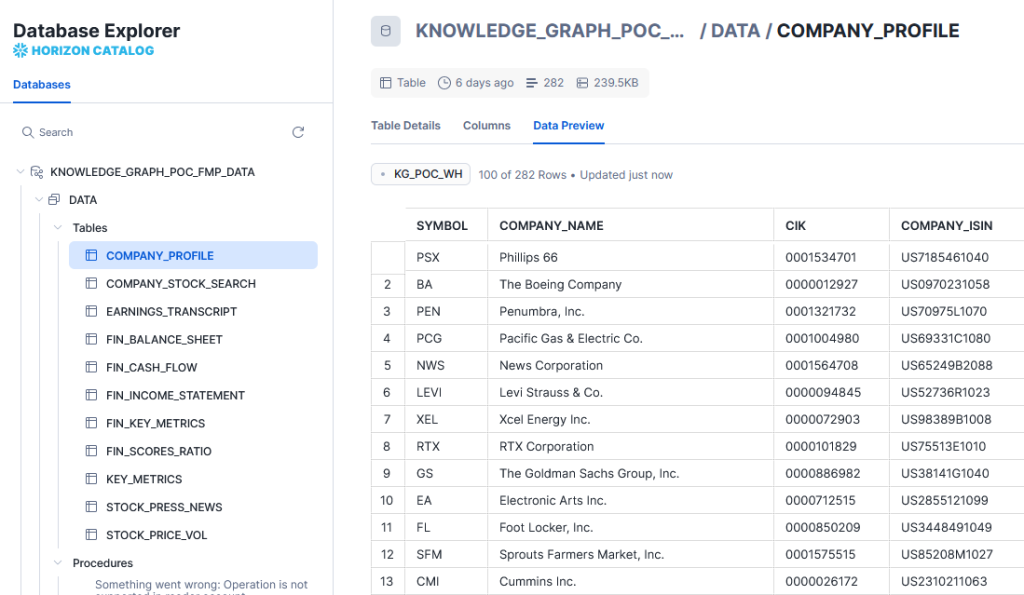Click the database icon beside KNOWLEDGE_GRAPH_POC header
The width and height of the screenshot is (1024, 595).
click(x=385, y=31)
